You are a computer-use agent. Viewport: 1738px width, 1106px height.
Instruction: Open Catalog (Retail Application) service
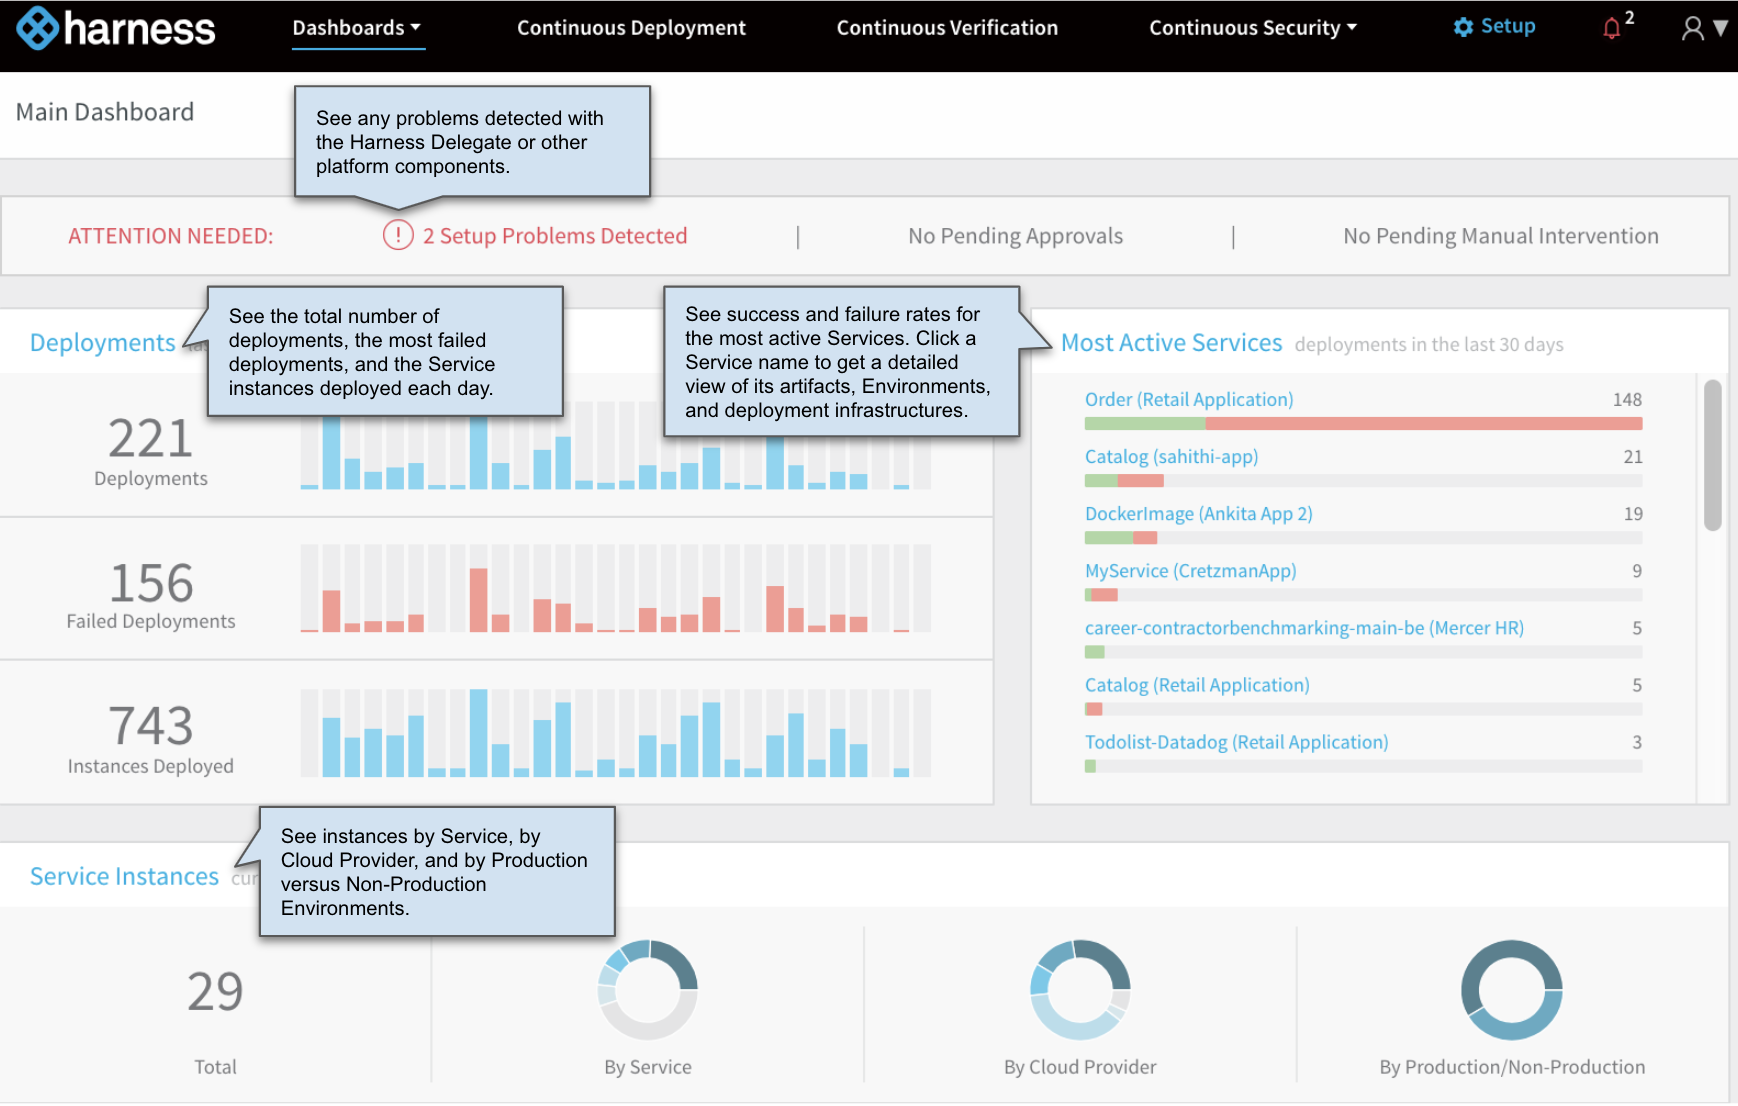1197,684
